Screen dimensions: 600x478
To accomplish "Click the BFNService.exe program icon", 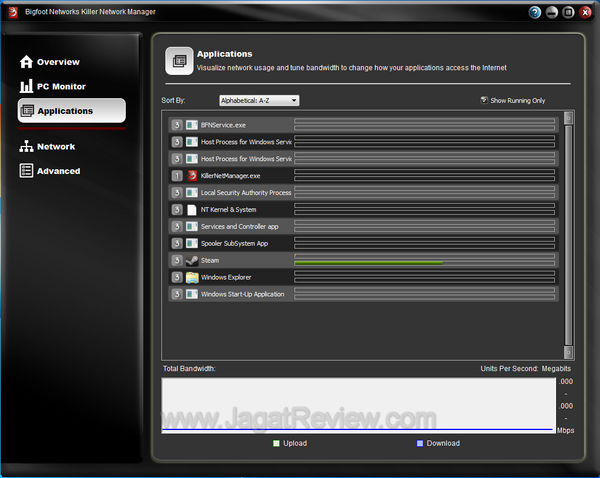I will coord(192,125).
